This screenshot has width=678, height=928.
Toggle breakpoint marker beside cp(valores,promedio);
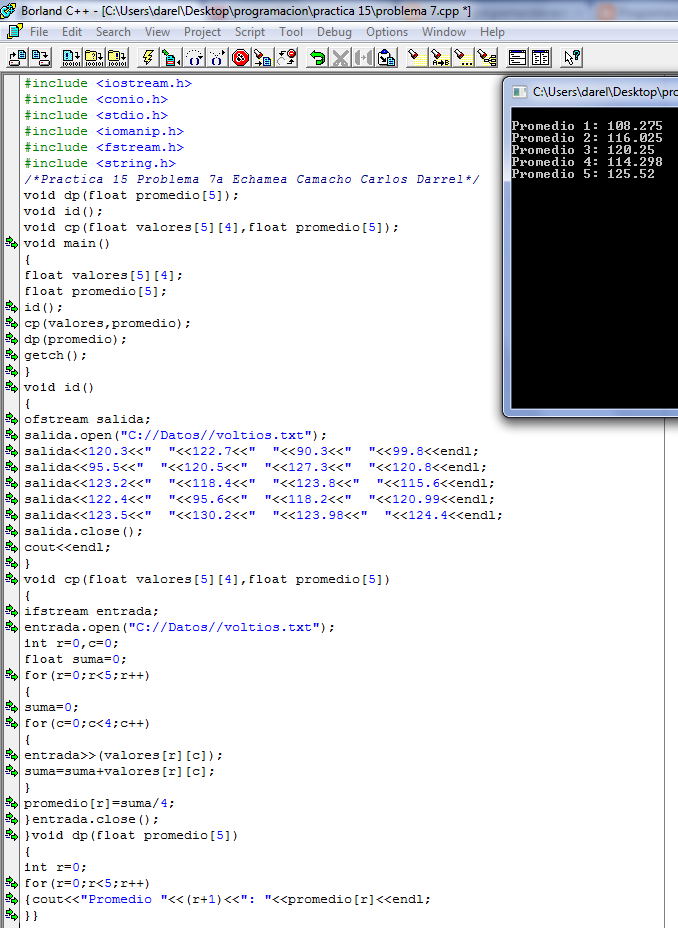pyautogui.click(x=12, y=323)
